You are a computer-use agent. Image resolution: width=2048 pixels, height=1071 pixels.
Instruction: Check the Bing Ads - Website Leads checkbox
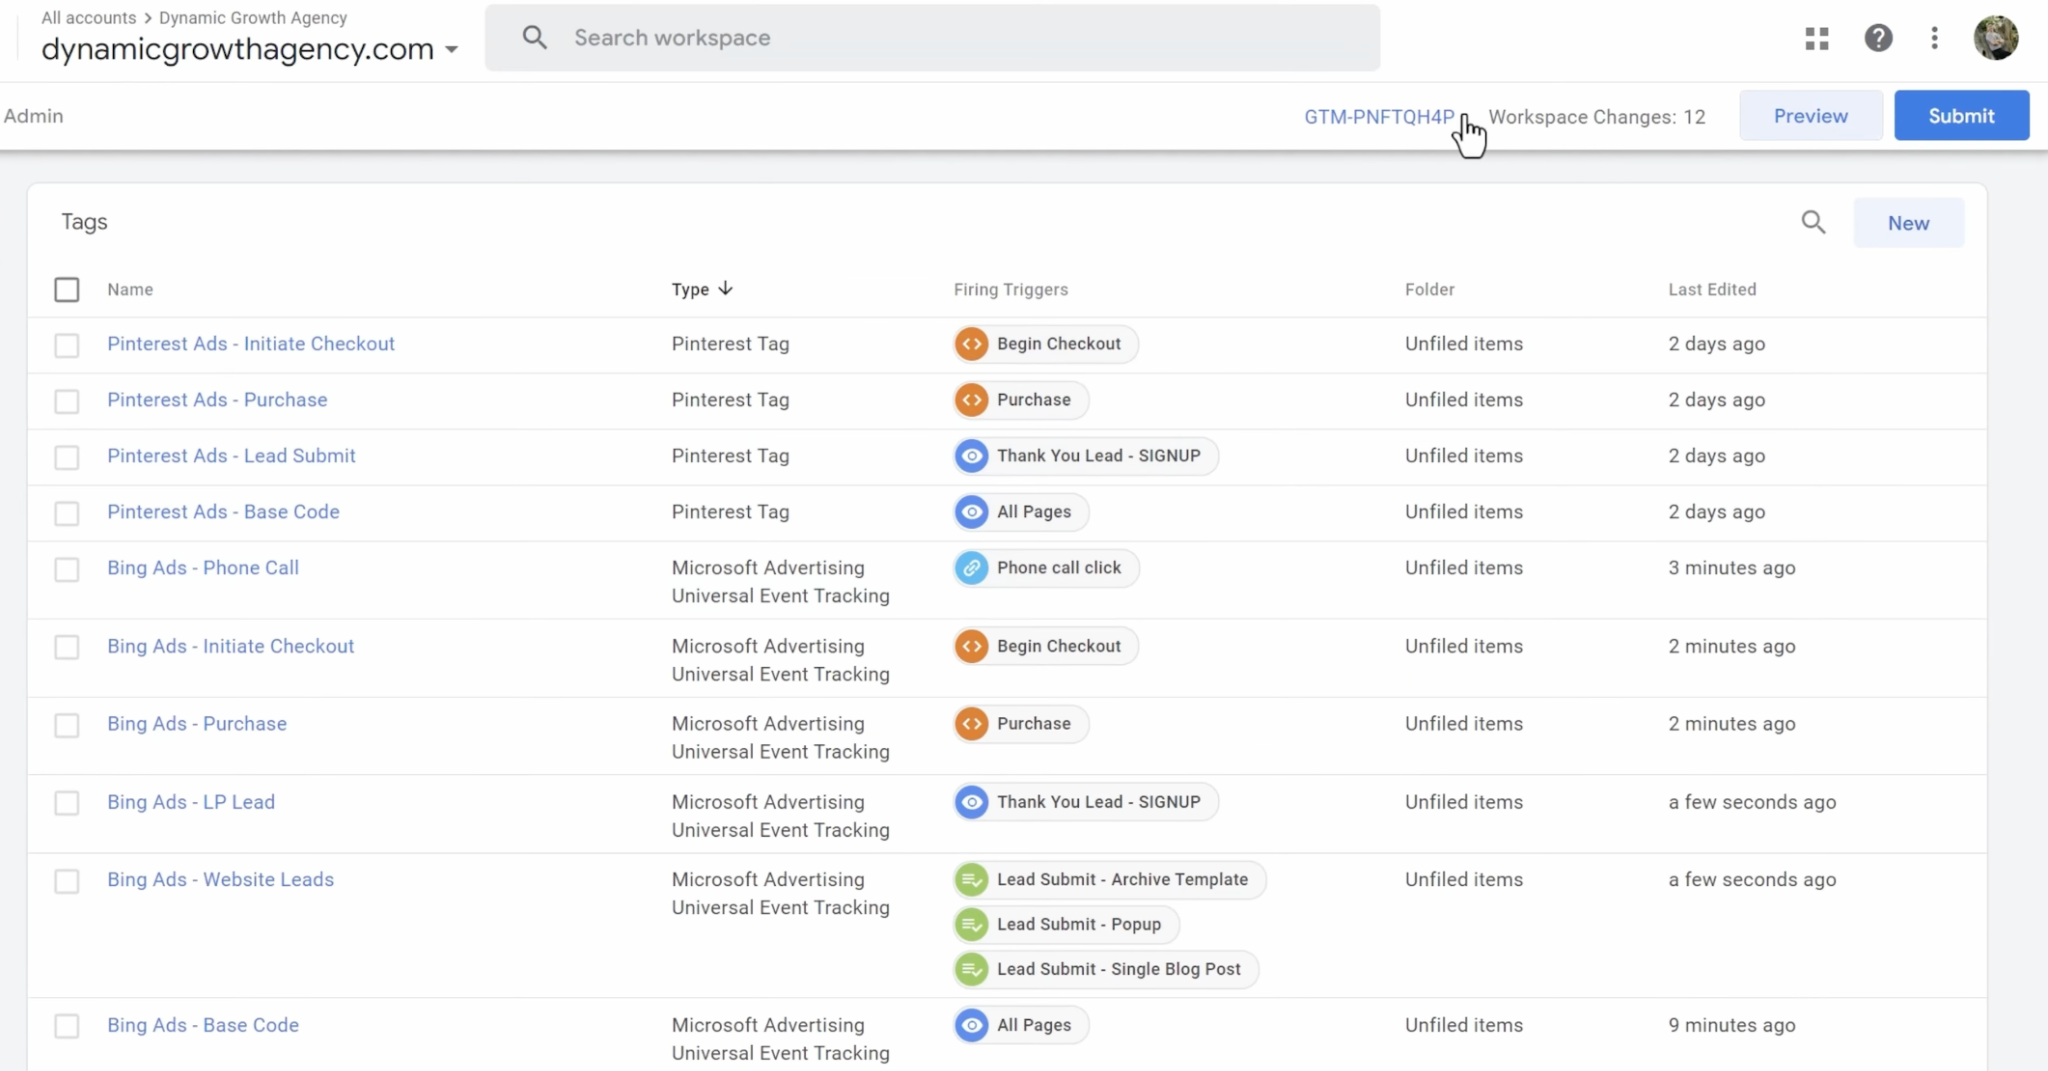(x=67, y=881)
